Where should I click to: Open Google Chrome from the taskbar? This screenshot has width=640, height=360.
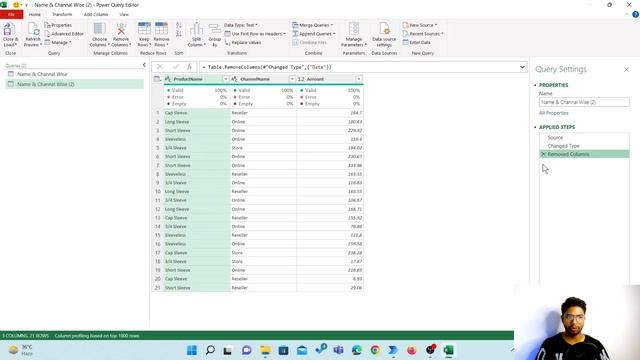click(375, 350)
